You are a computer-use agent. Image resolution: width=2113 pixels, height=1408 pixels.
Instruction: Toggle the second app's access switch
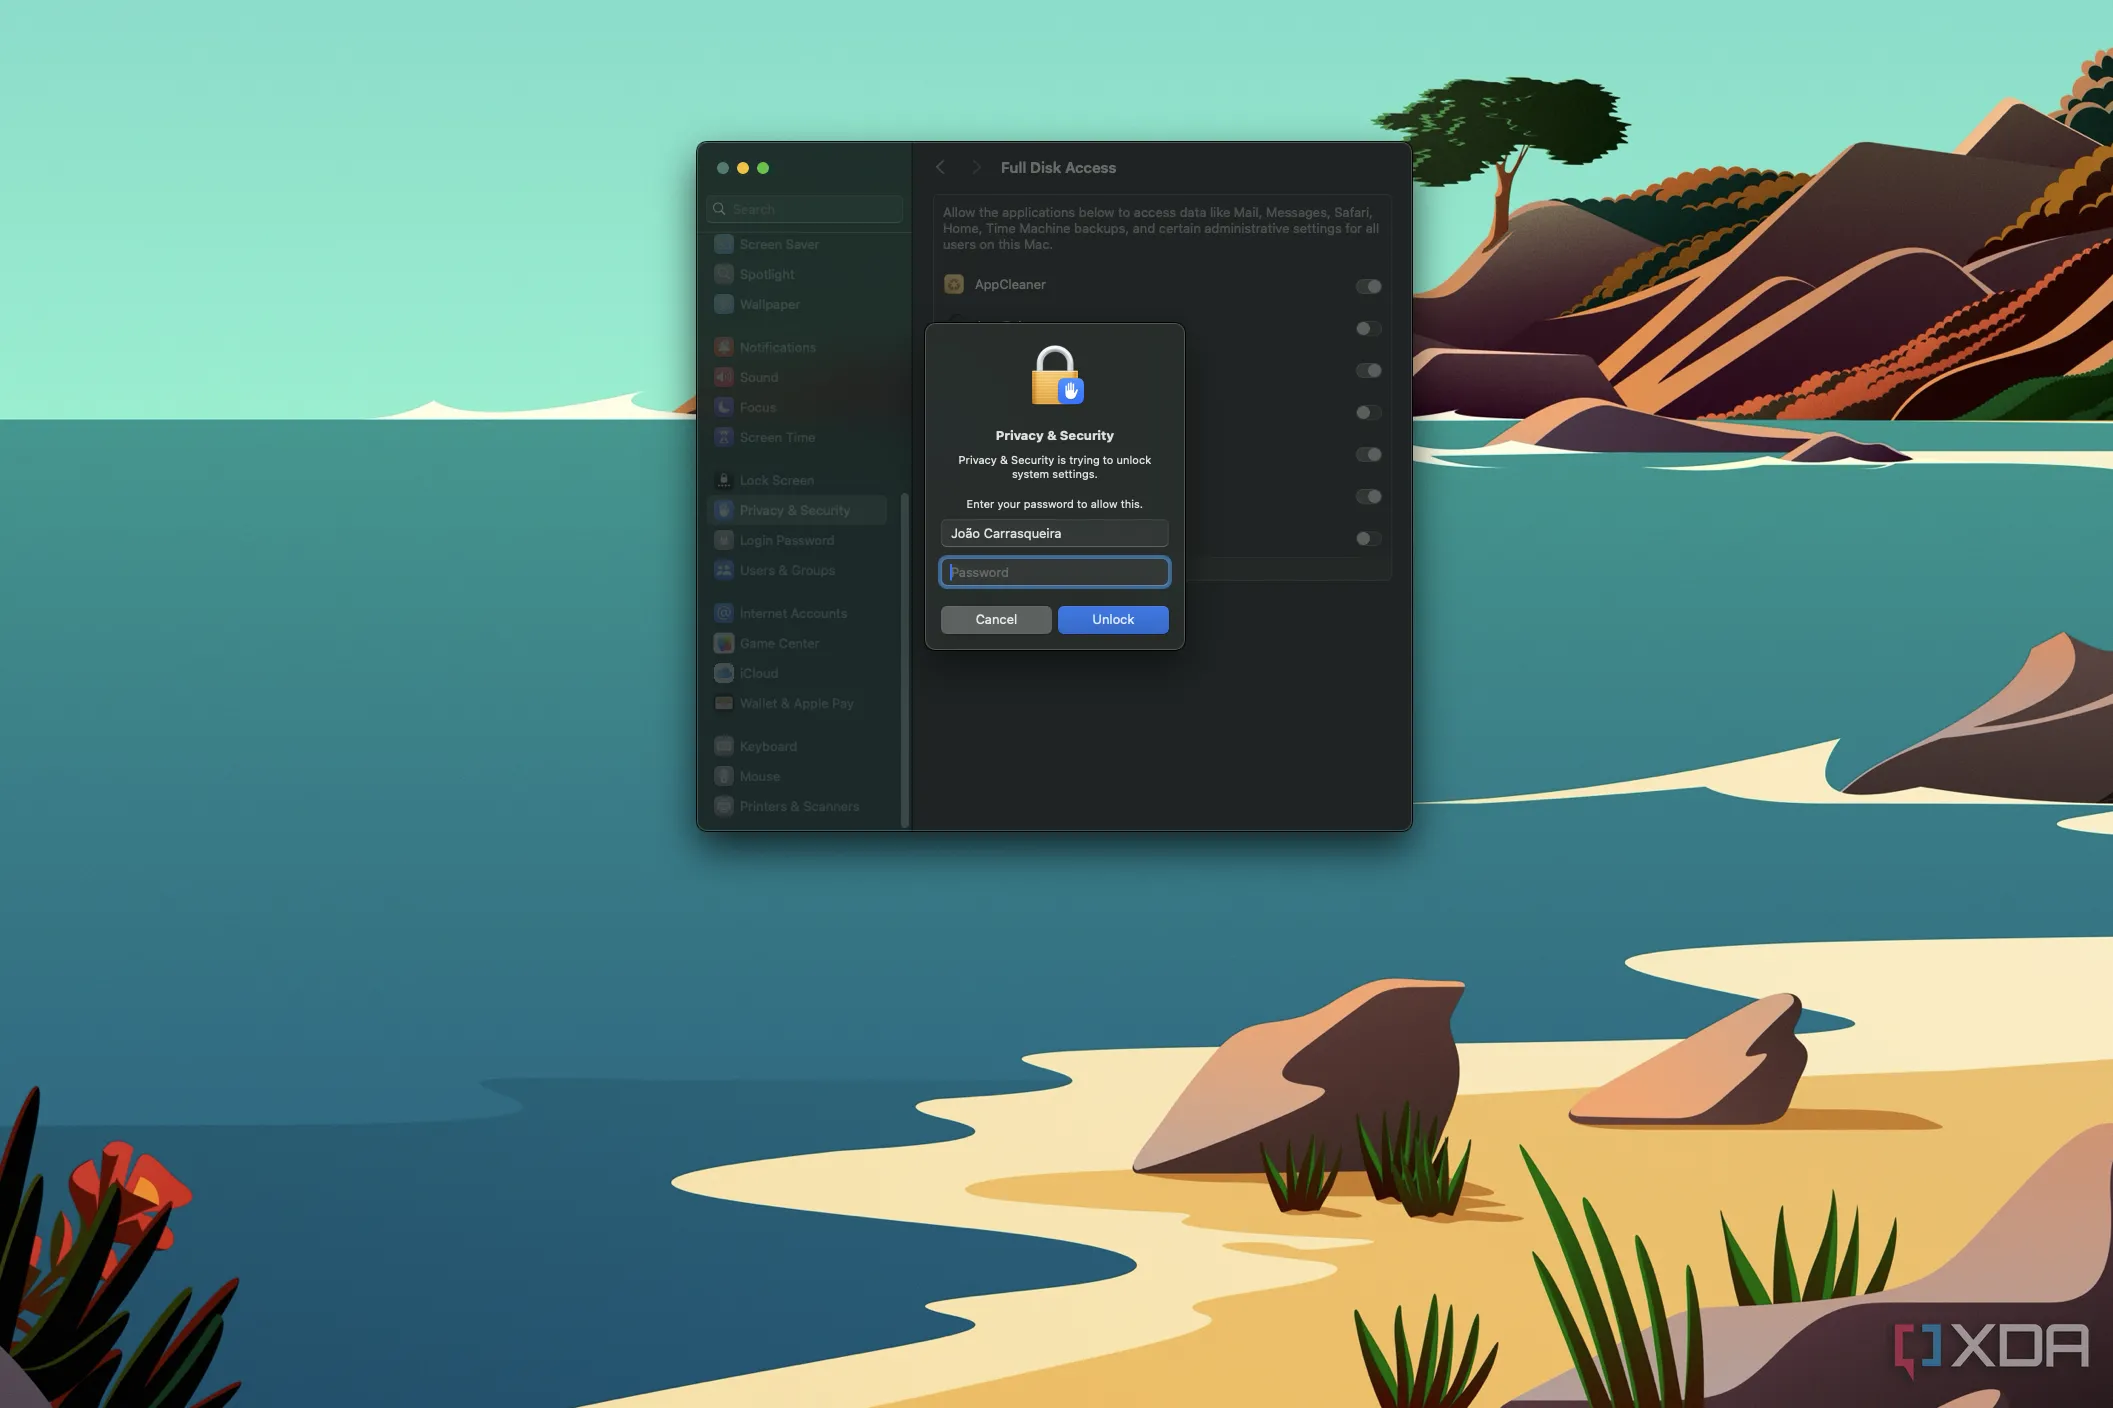(x=1367, y=328)
